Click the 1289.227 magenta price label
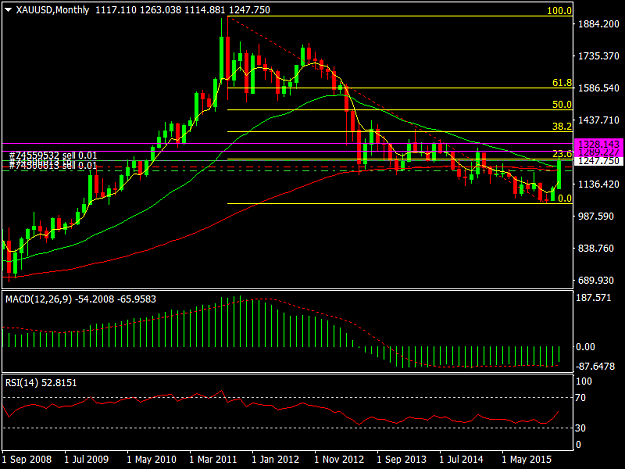This screenshot has height=469, width=625. 599,153
